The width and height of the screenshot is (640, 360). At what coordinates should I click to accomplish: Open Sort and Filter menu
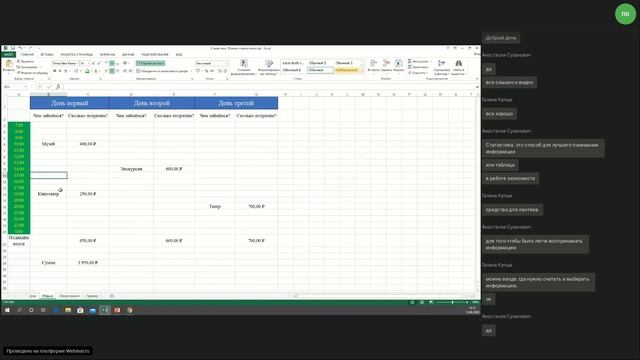pyautogui.click(x=441, y=67)
